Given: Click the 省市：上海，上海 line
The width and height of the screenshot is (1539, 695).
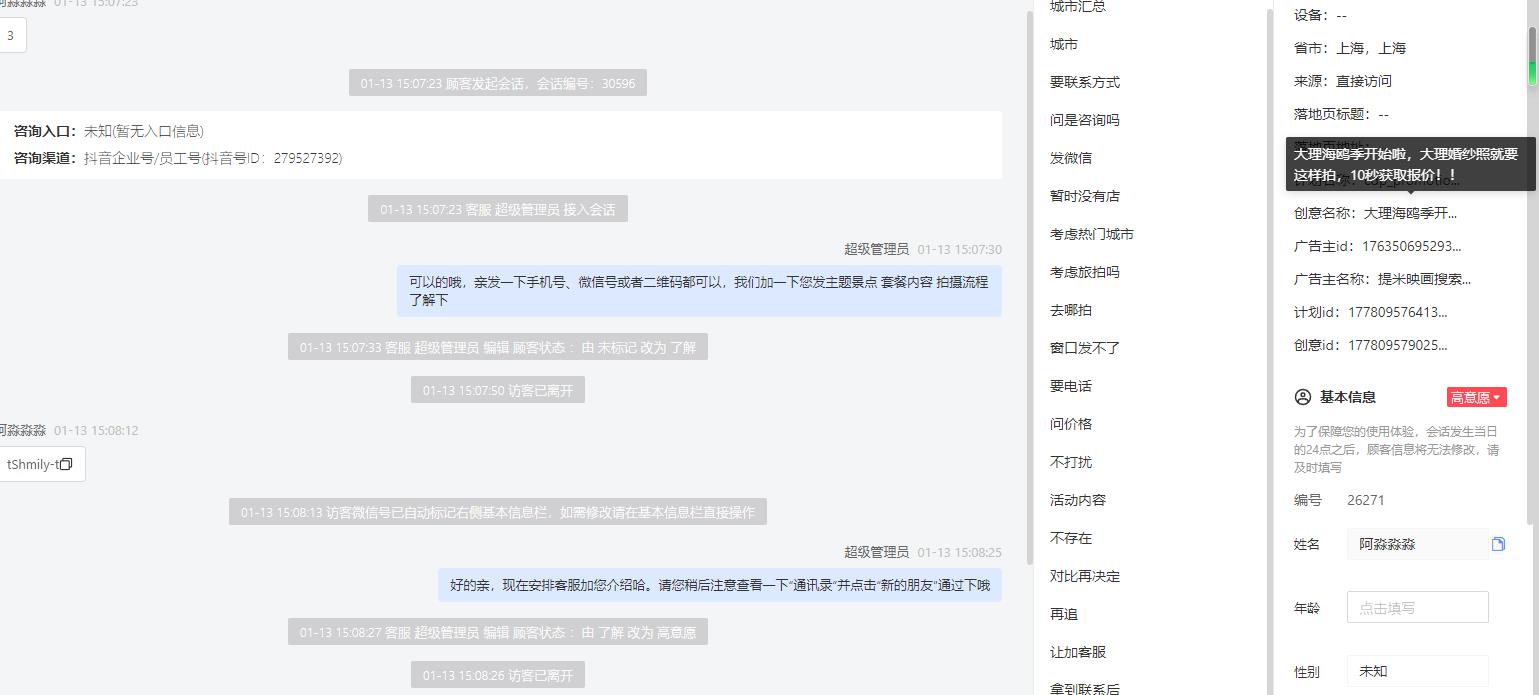Looking at the screenshot, I should [x=1350, y=48].
